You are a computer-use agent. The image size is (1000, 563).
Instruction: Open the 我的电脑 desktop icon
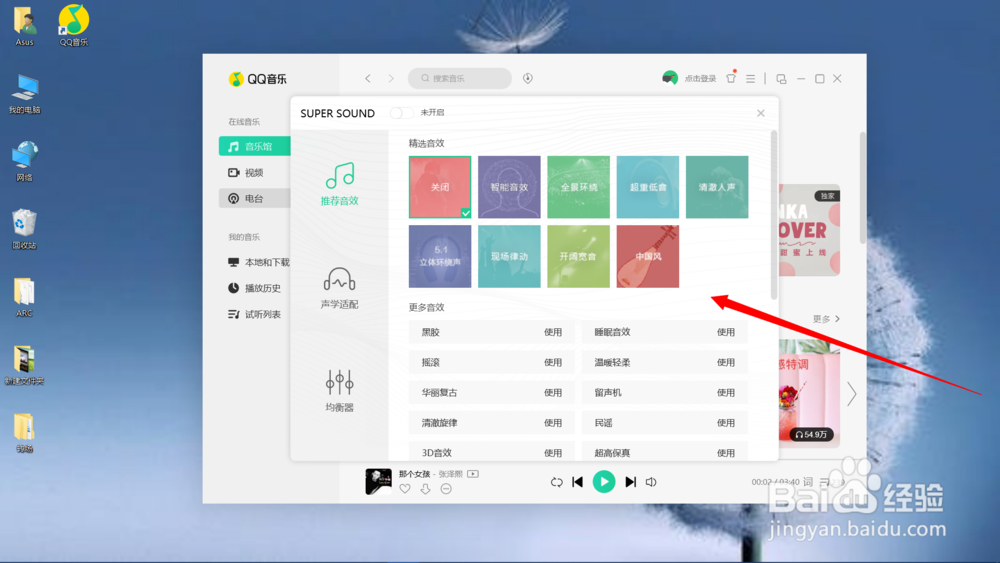pyautogui.click(x=24, y=94)
